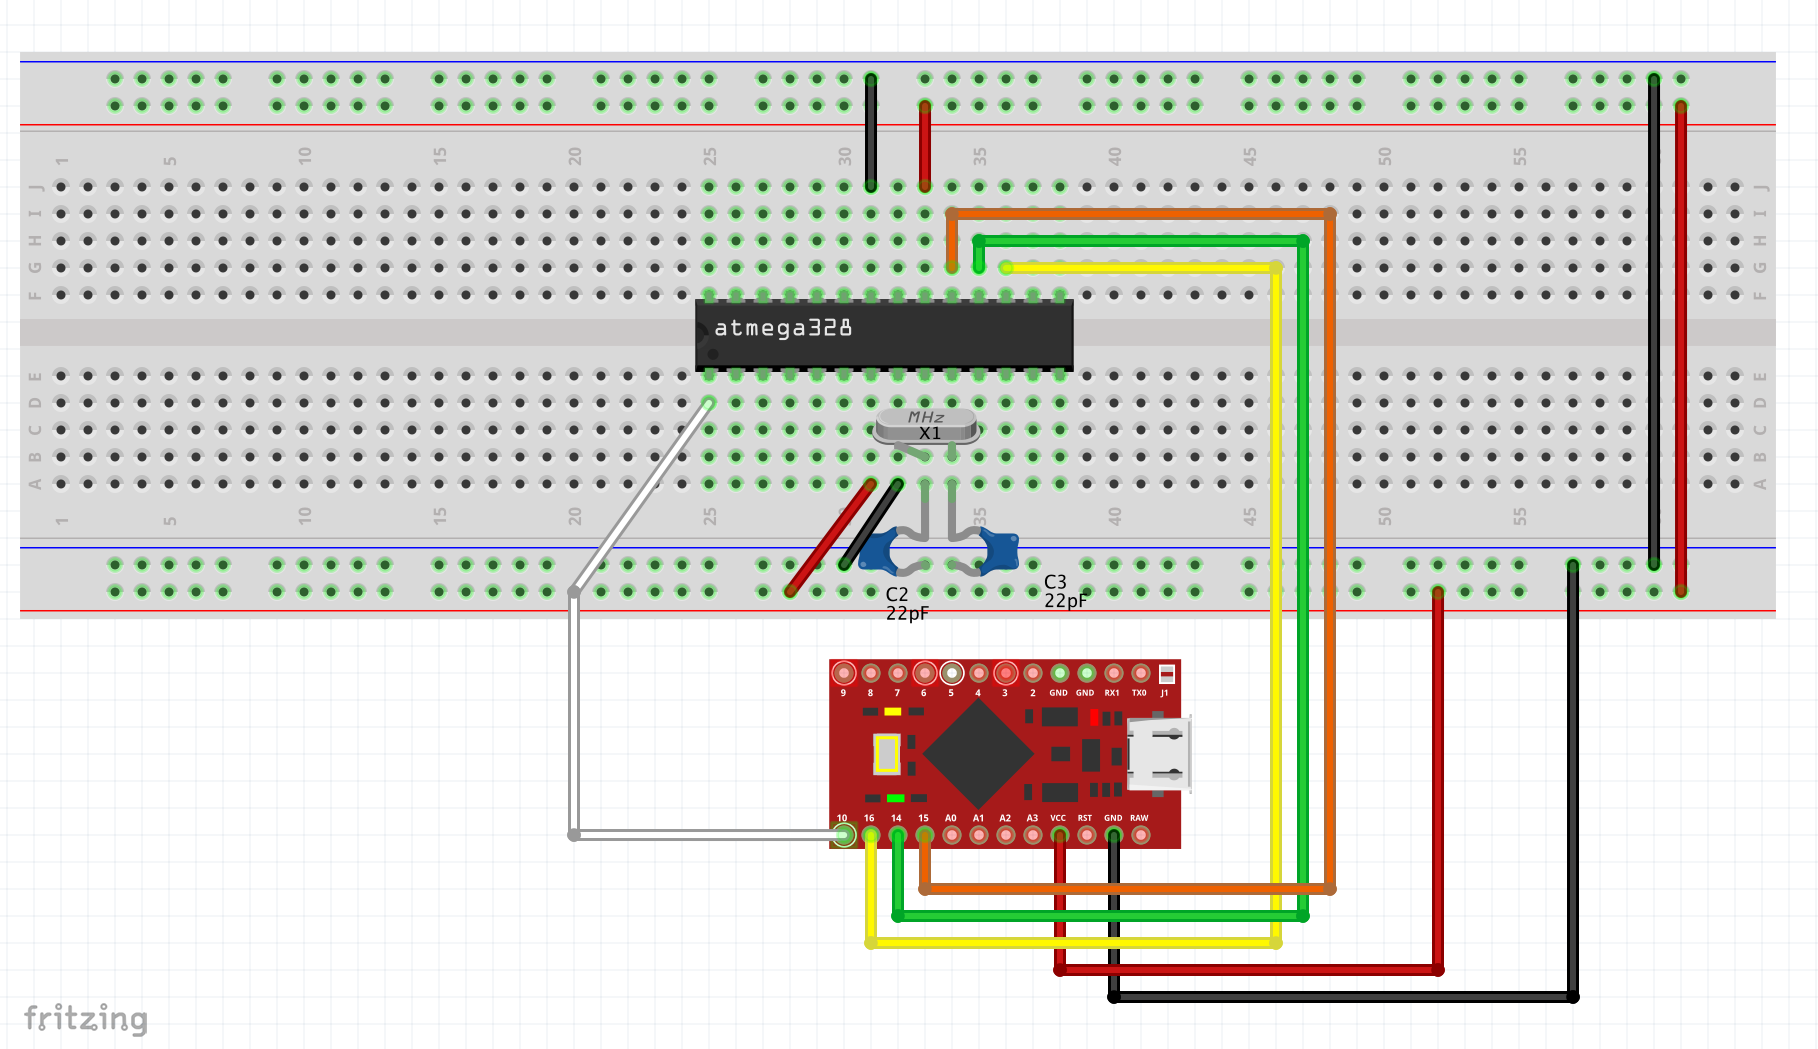The height and width of the screenshot is (1049, 1818).
Task: Select the diagonal black wire beside capacitor C2
Action: [871, 524]
